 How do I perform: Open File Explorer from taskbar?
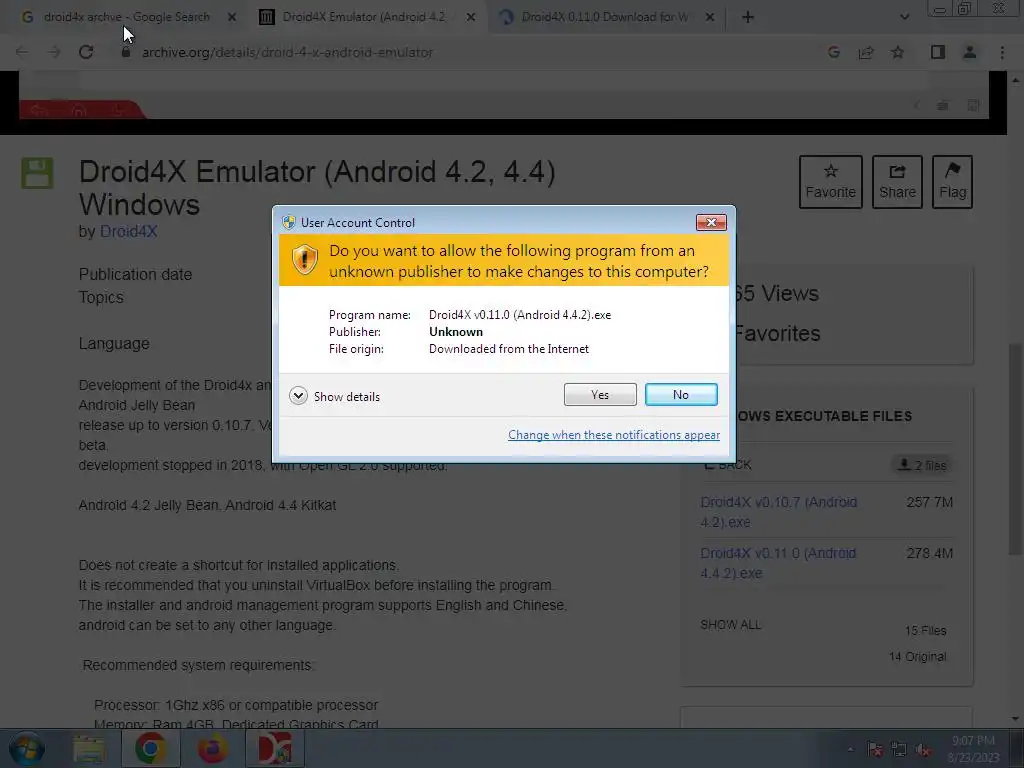coord(89,748)
